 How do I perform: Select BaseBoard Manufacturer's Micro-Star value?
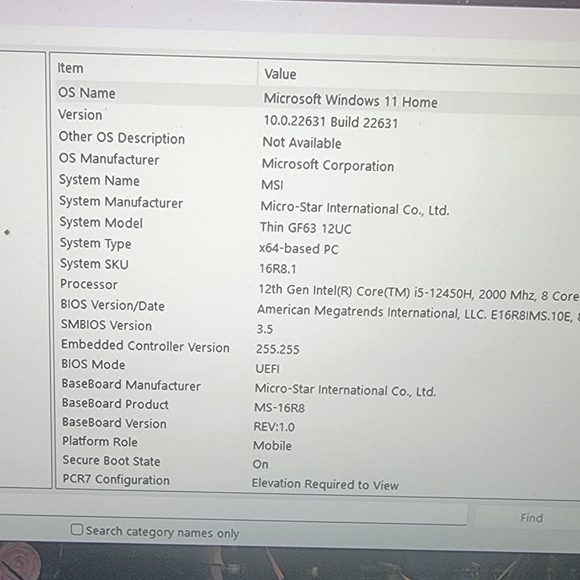(x=345, y=390)
